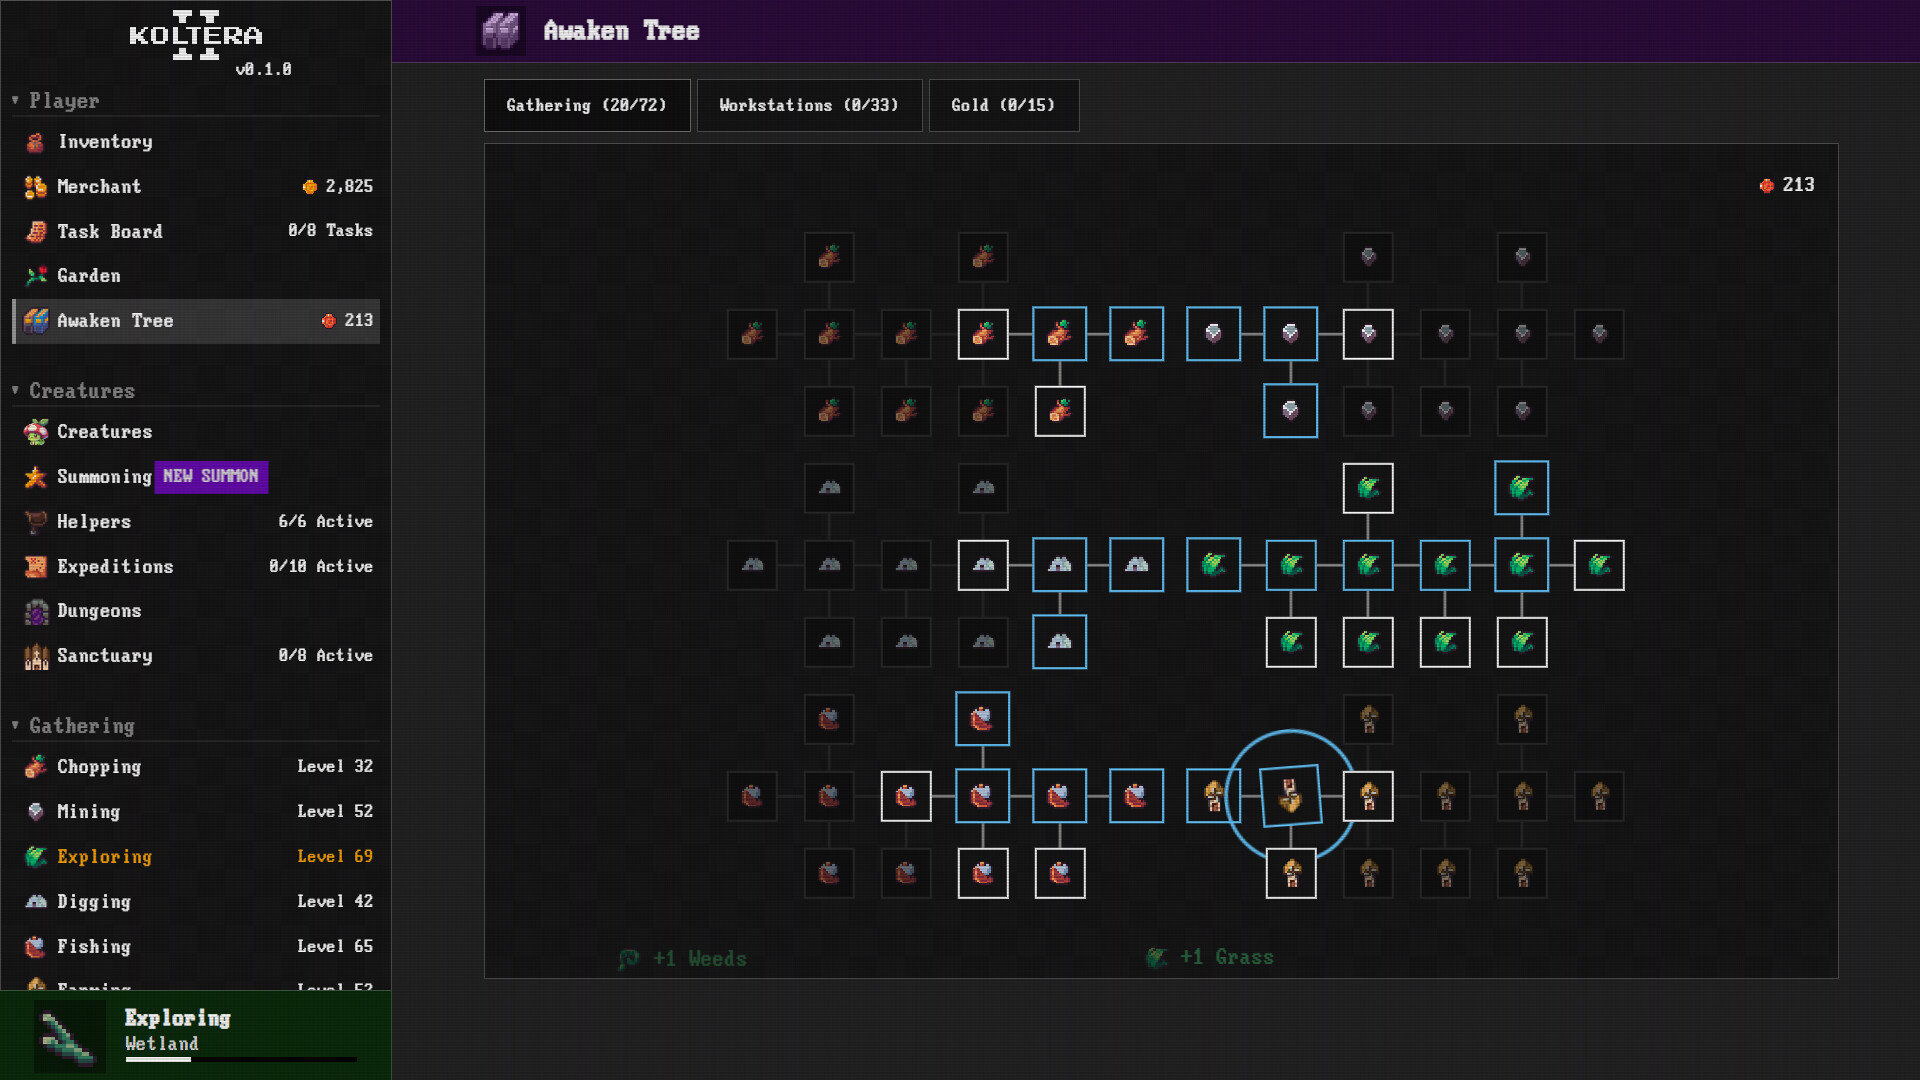The height and width of the screenshot is (1080, 1920).
Task: Open the Garden screen
Action: pyautogui.click(x=88, y=276)
